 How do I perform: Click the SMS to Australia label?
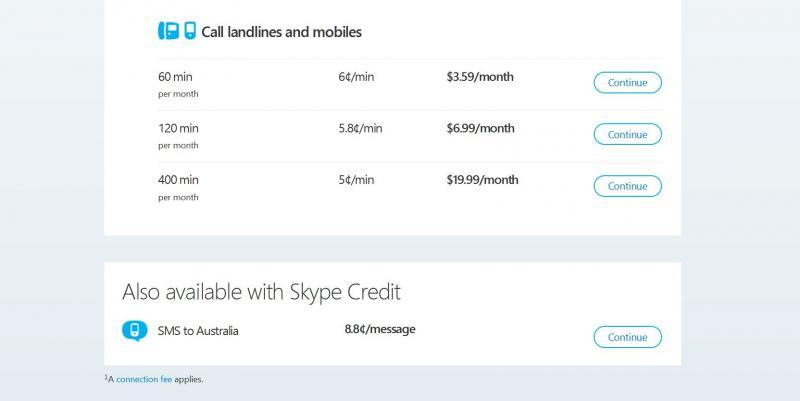click(x=198, y=331)
